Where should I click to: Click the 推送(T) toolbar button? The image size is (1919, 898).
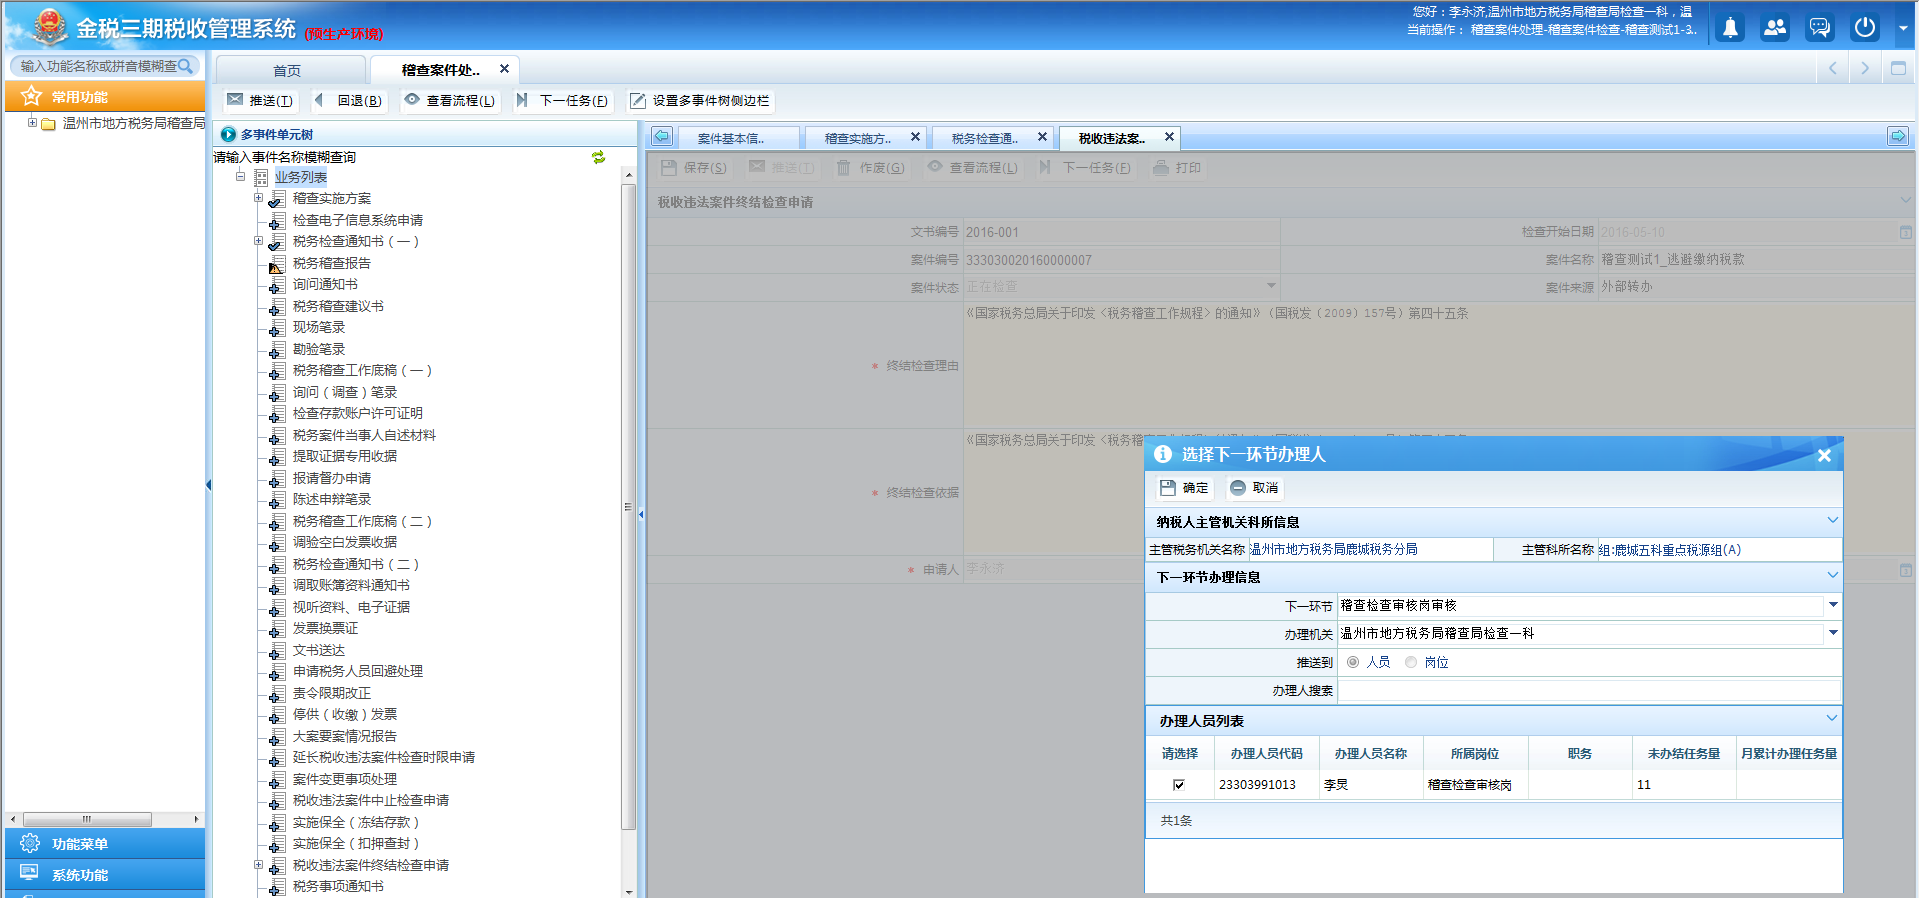pyautogui.click(x=260, y=100)
